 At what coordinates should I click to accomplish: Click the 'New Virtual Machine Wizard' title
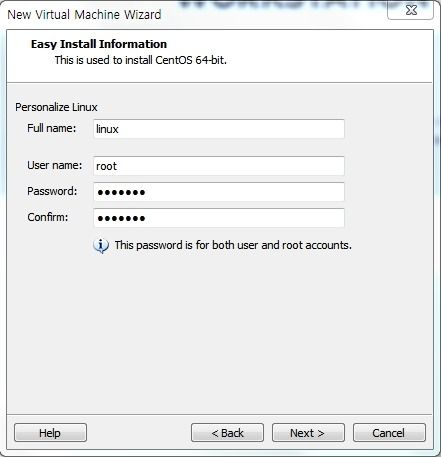click(x=84, y=15)
